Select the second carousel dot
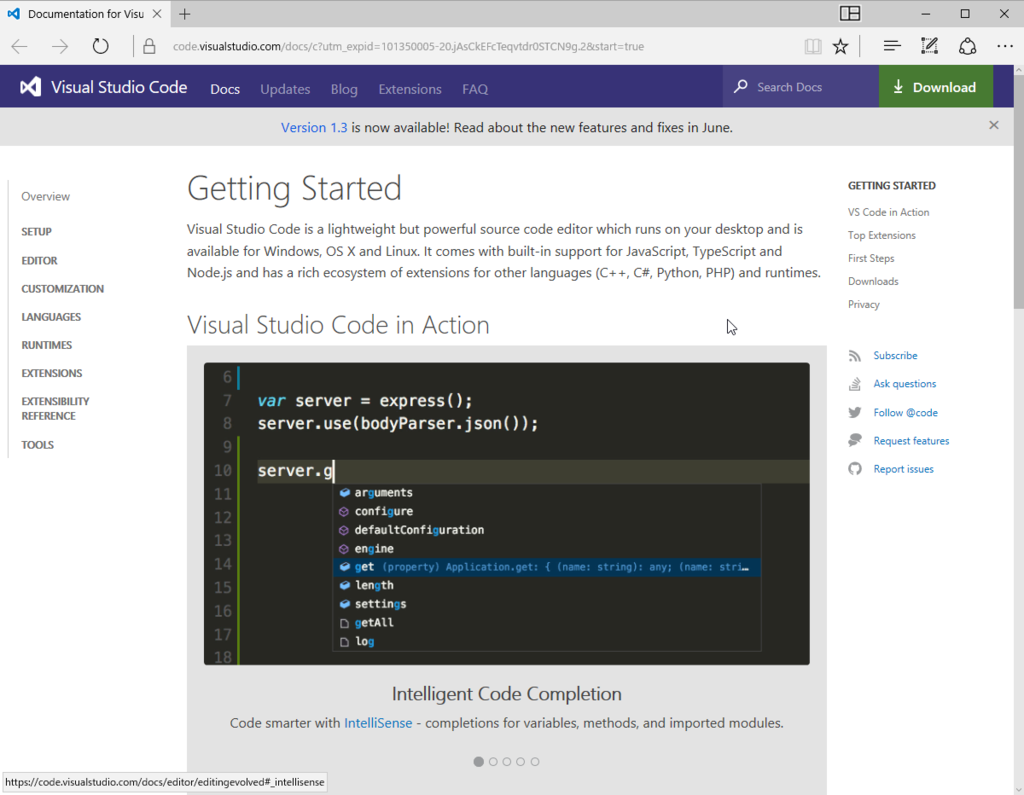The image size is (1024, 795). (x=493, y=762)
